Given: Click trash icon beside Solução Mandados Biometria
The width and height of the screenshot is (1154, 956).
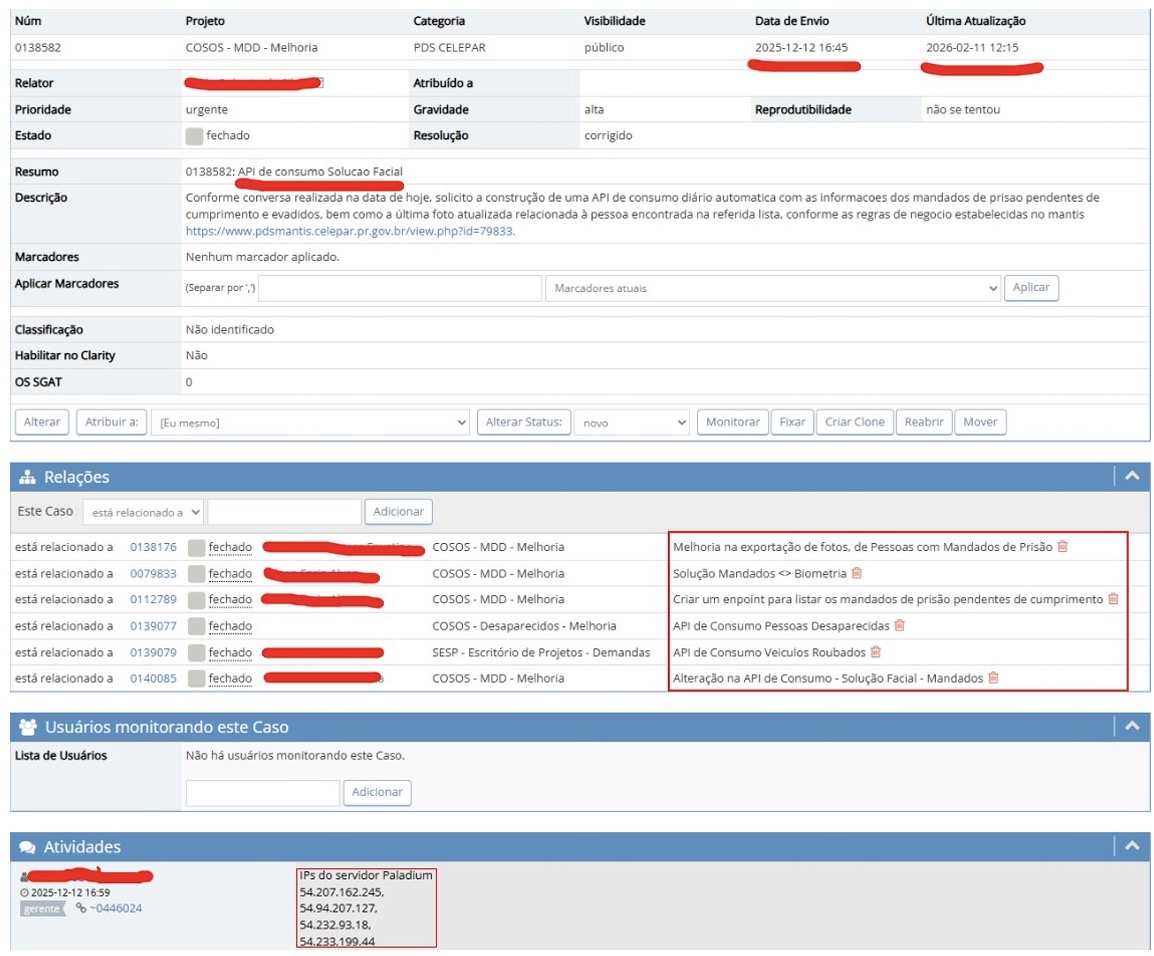Looking at the screenshot, I should tap(857, 573).
